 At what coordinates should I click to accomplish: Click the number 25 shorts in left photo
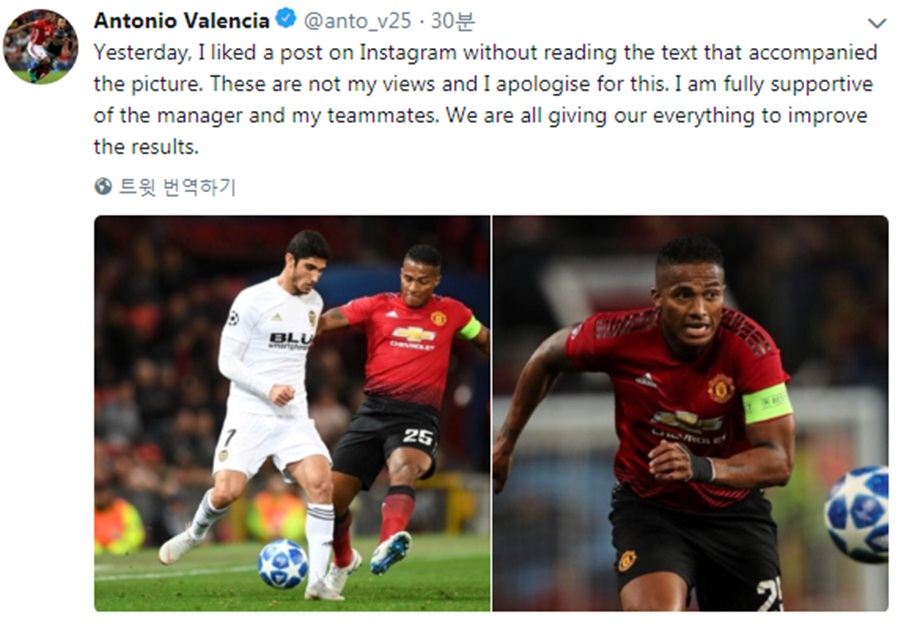(x=417, y=438)
